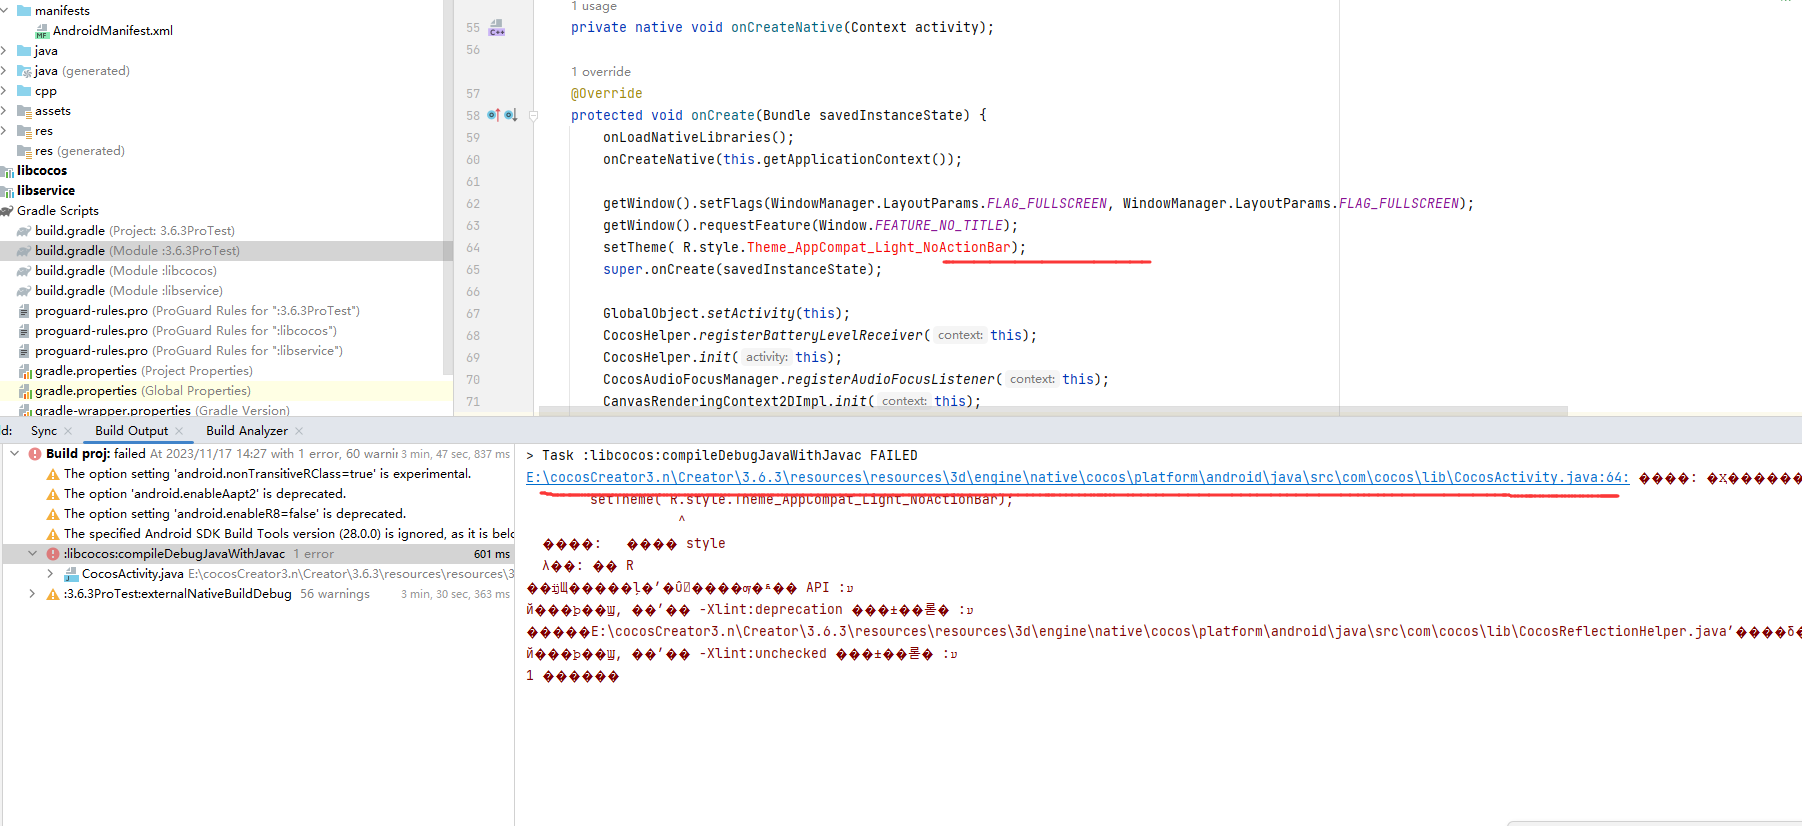Open the CocosActivity.java:64 error link
1802x826 pixels.
(1078, 478)
